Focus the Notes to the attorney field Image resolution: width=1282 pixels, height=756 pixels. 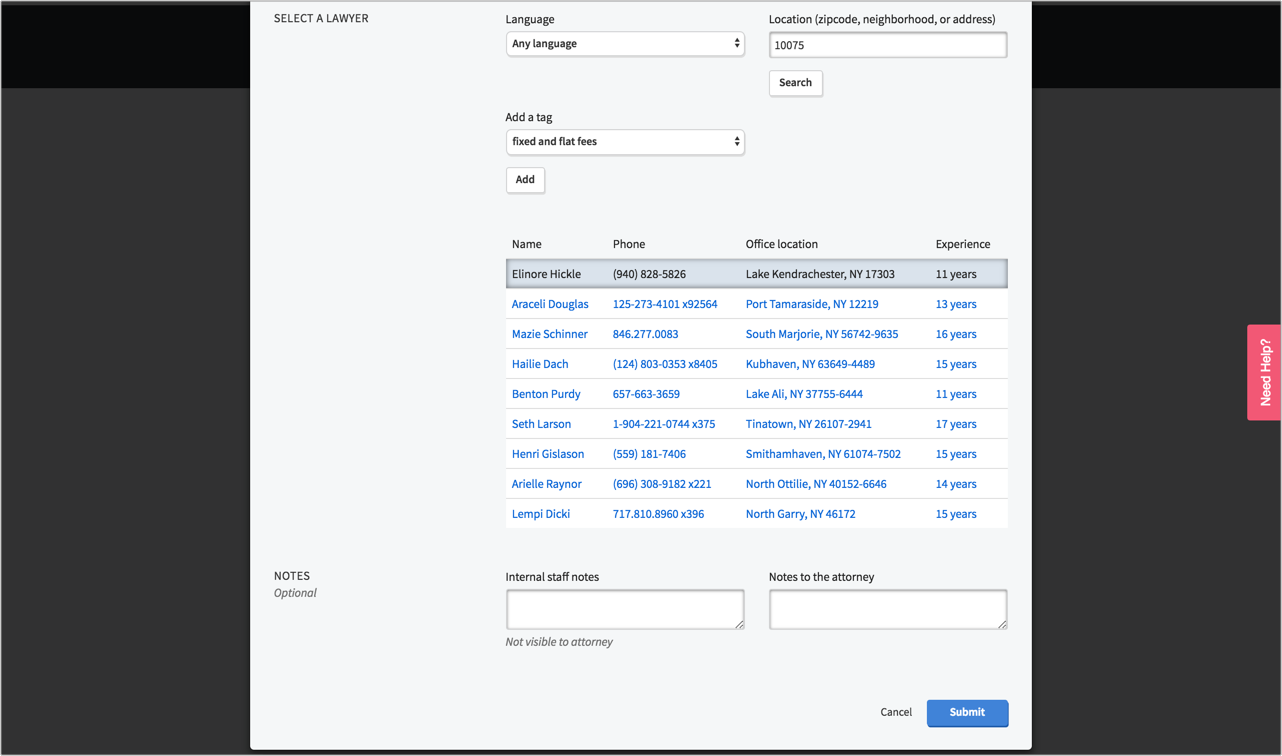tap(887, 609)
